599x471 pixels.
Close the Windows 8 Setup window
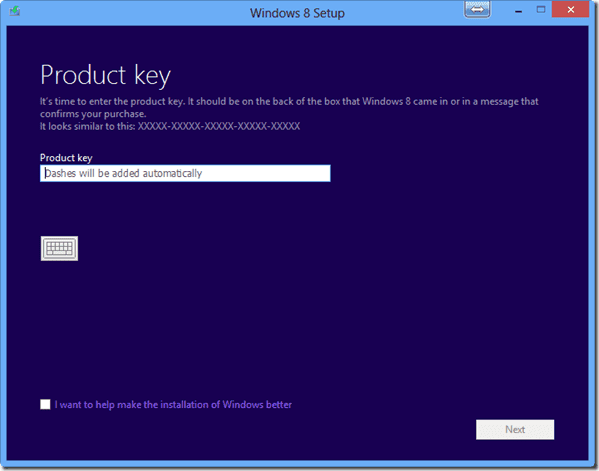[x=571, y=10]
